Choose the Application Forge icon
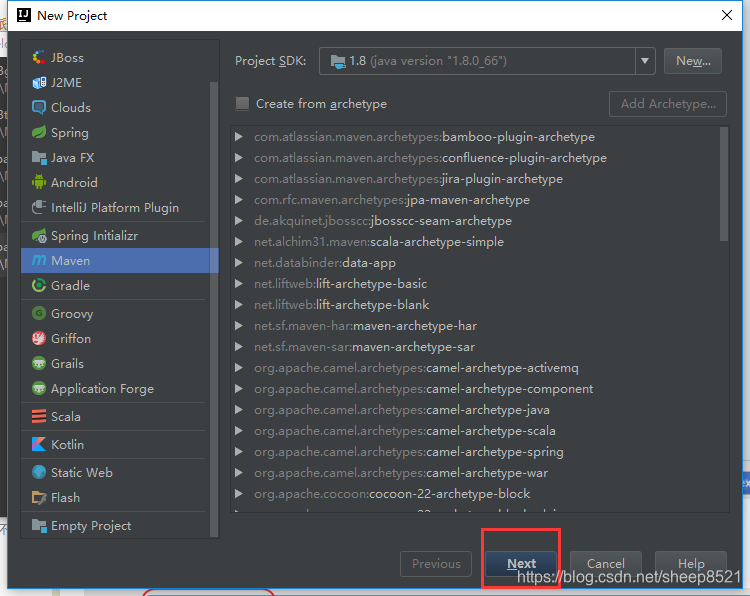Viewport: 750px width, 596px height. [x=39, y=388]
